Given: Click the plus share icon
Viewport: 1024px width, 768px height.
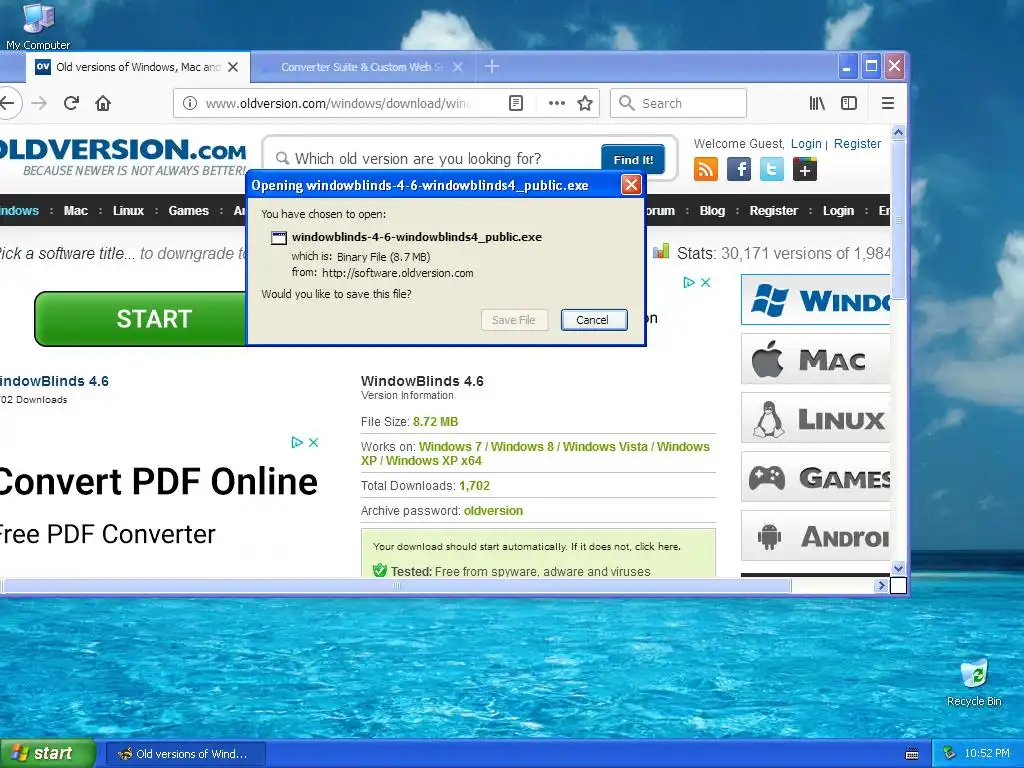Looking at the screenshot, I should [x=805, y=170].
